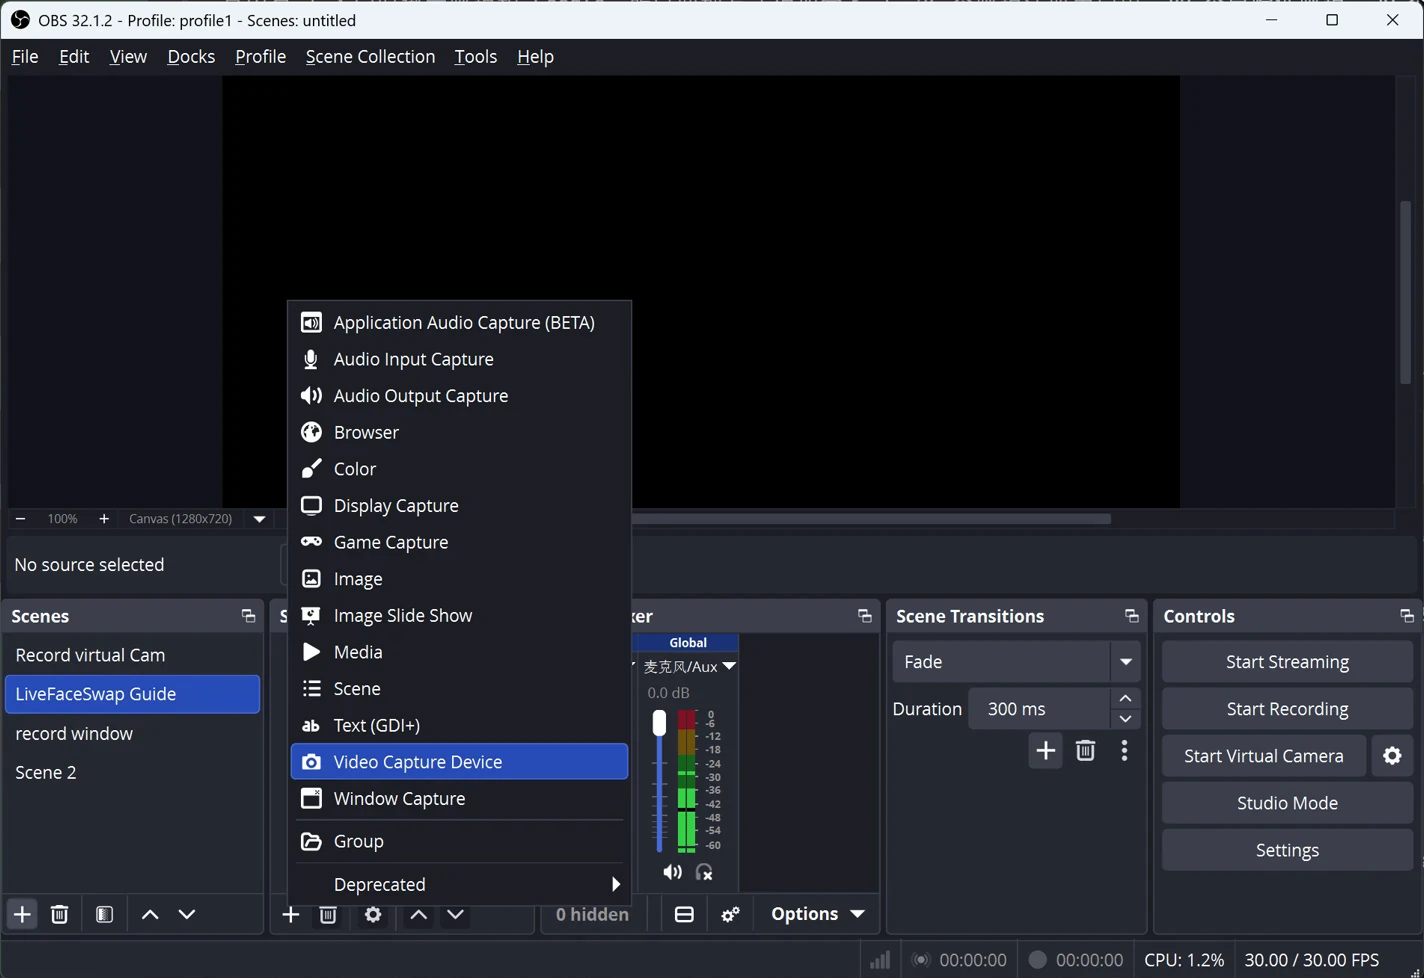This screenshot has width=1424, height=978.
Task: Decrease transition duration with down arrow
Action: pos(1125,719)
